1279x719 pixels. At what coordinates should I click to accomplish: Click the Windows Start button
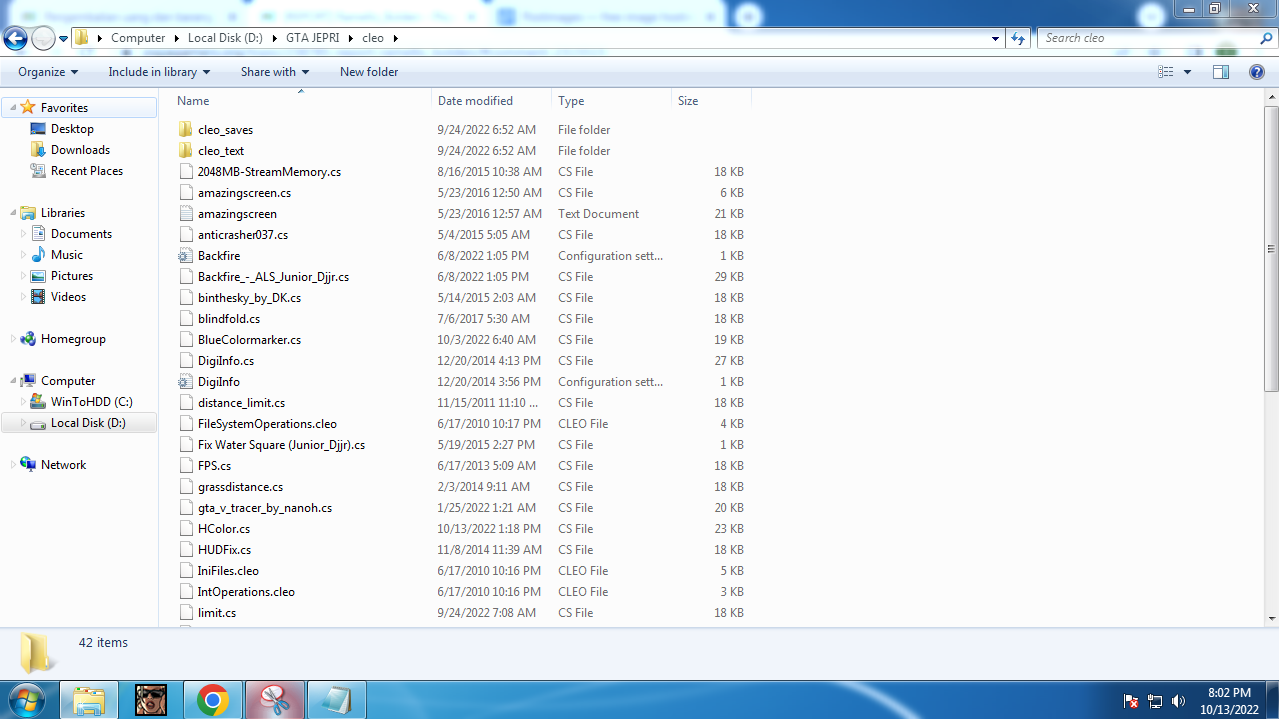point(25,700)
